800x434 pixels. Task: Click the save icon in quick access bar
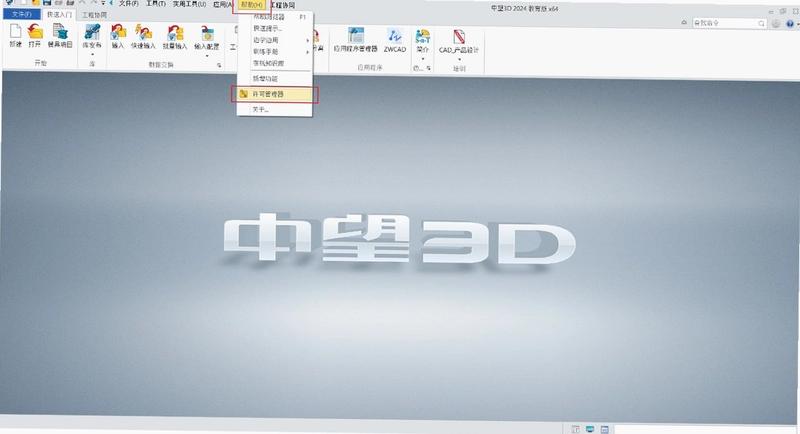(x=47, y=3)
